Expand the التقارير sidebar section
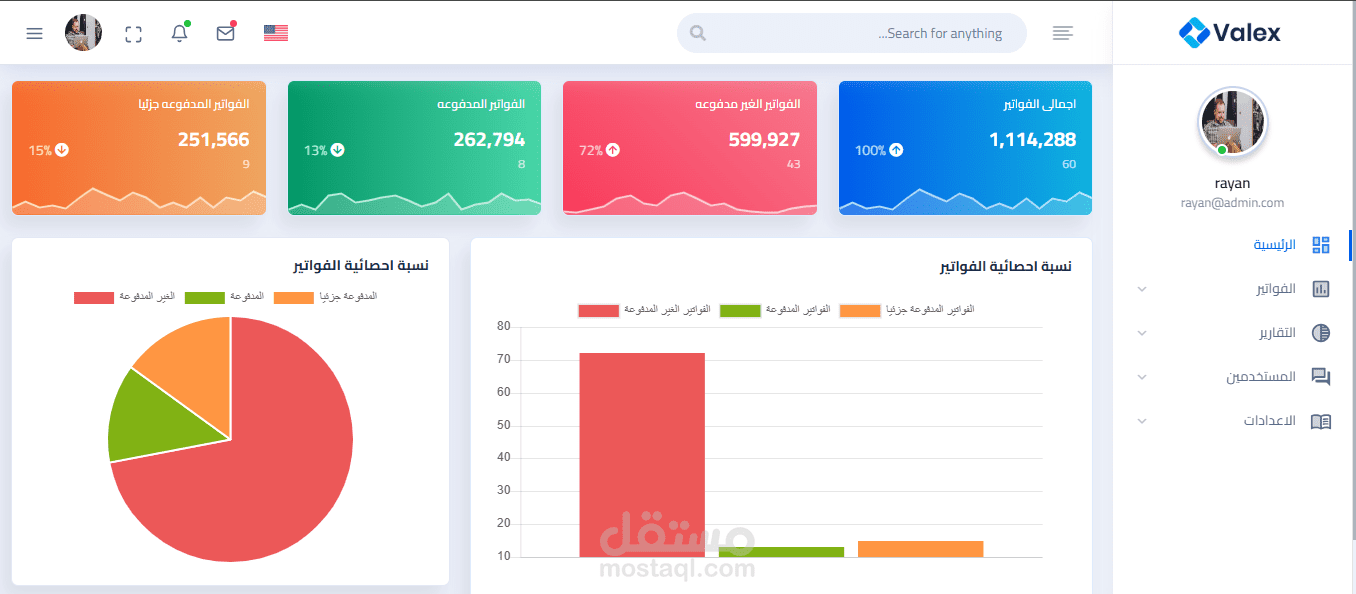1356x594 pixels. 1141,332
